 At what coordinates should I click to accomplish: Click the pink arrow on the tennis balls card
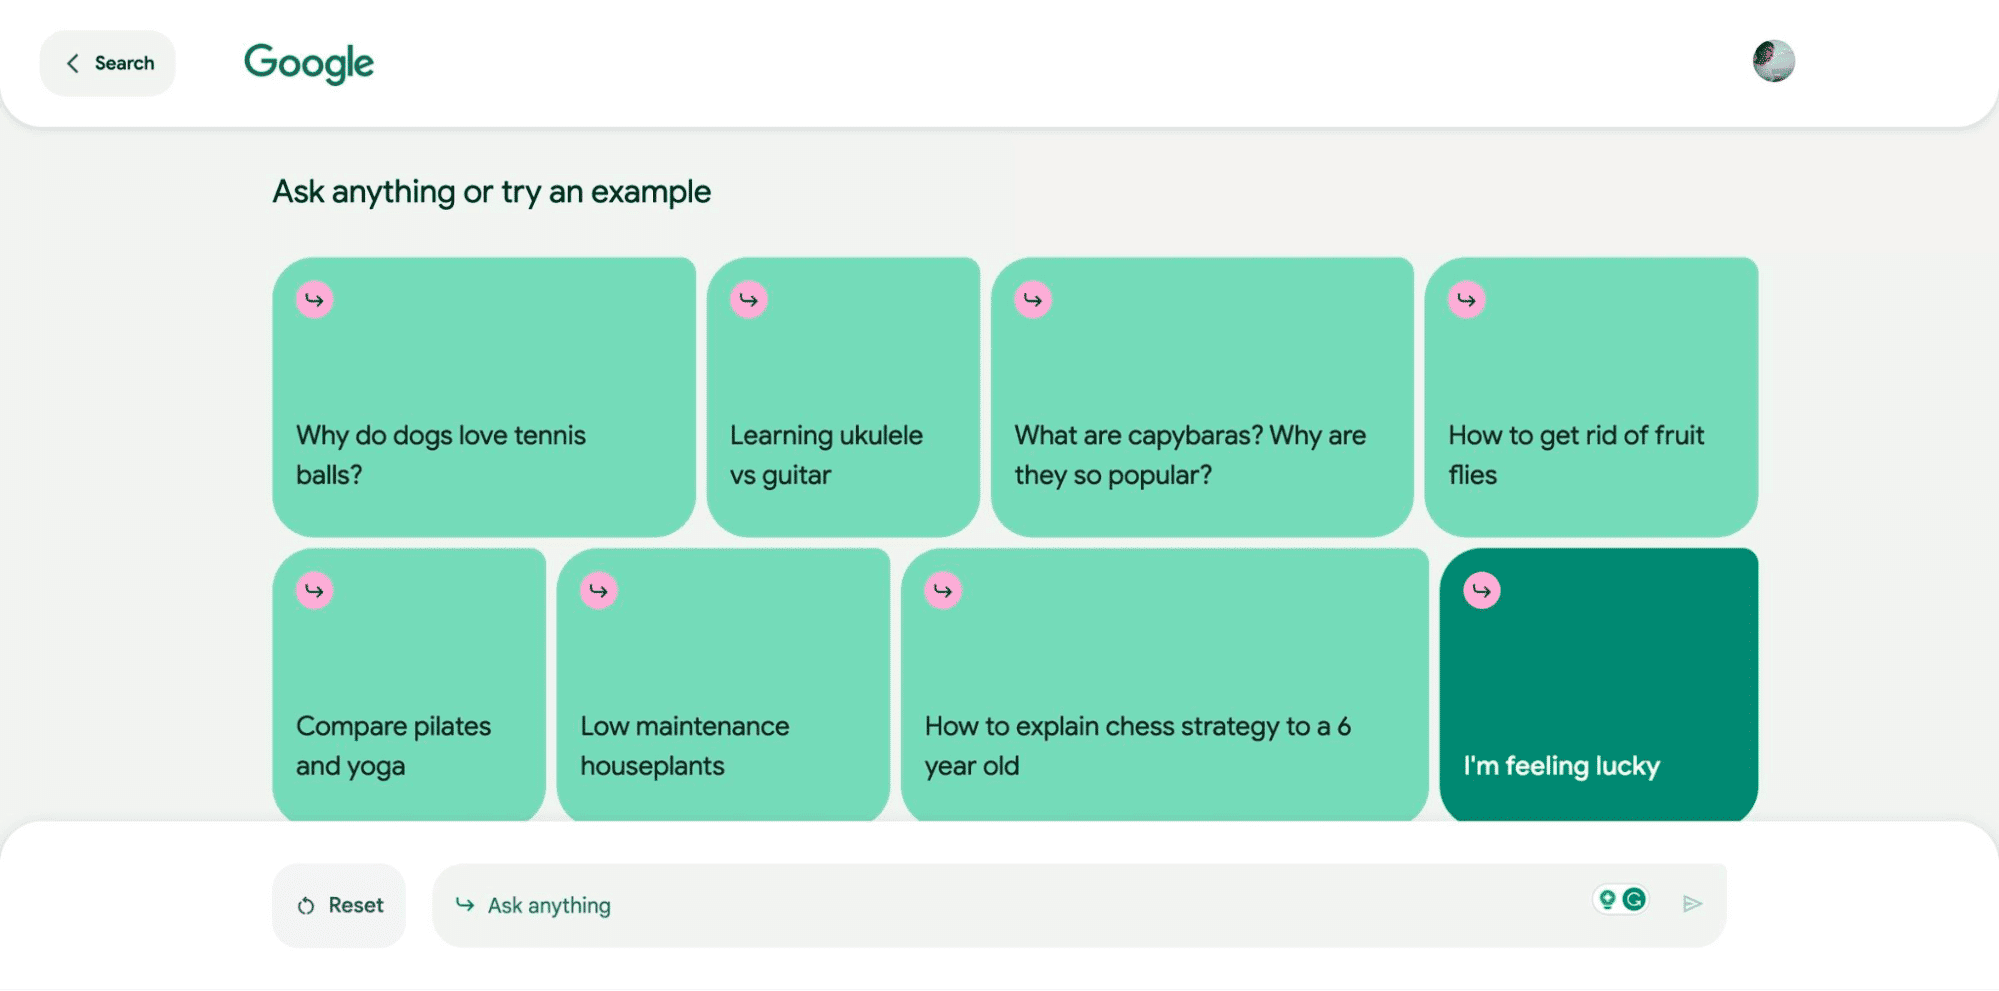tap(314, 299)
